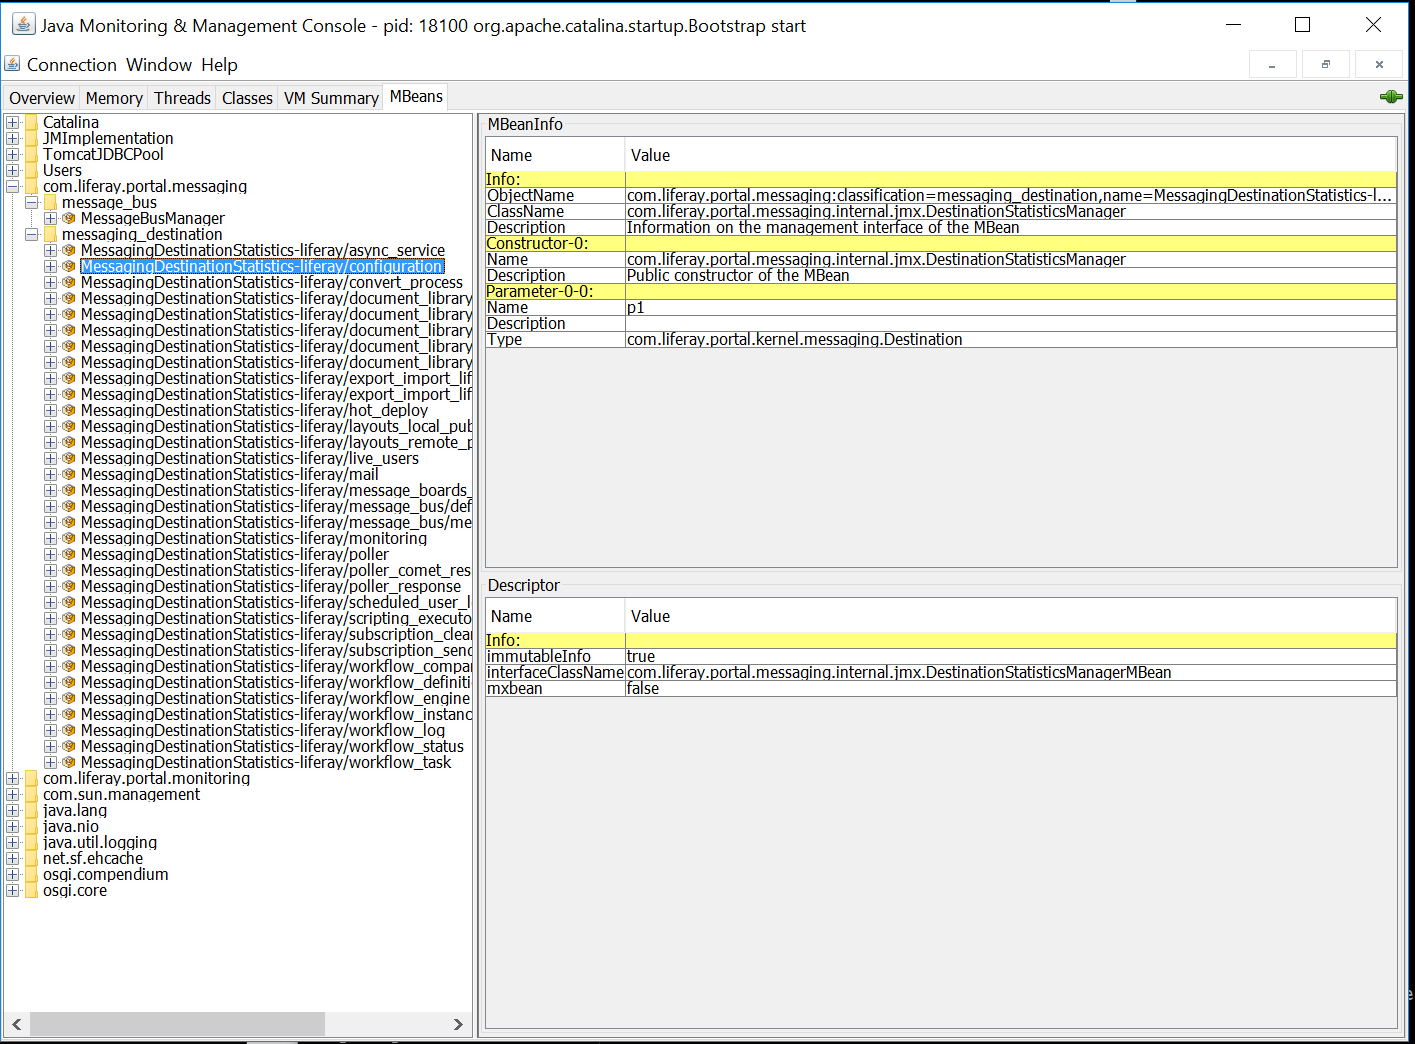Click bean icon of workflow_status statistics
The height and width of the screenshot is (1044, 1415).
pyautogui.click(x=69, y=746)
